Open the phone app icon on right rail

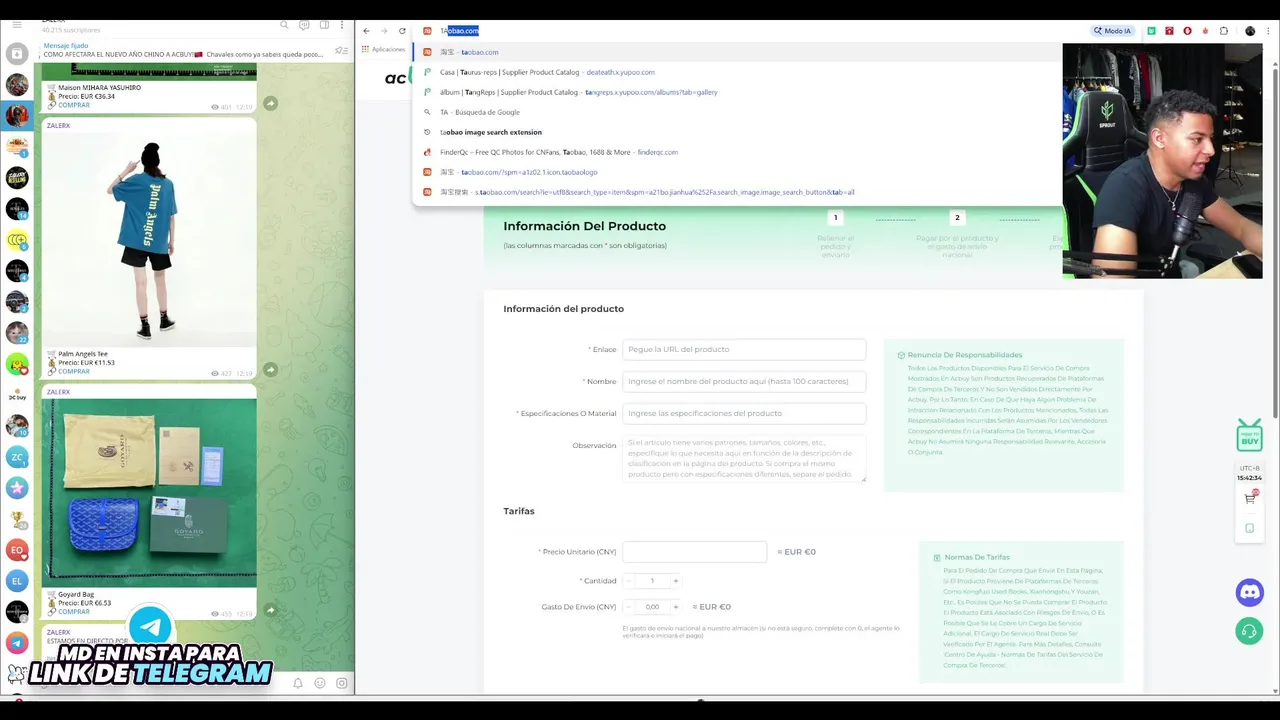tap(1250, 528)
